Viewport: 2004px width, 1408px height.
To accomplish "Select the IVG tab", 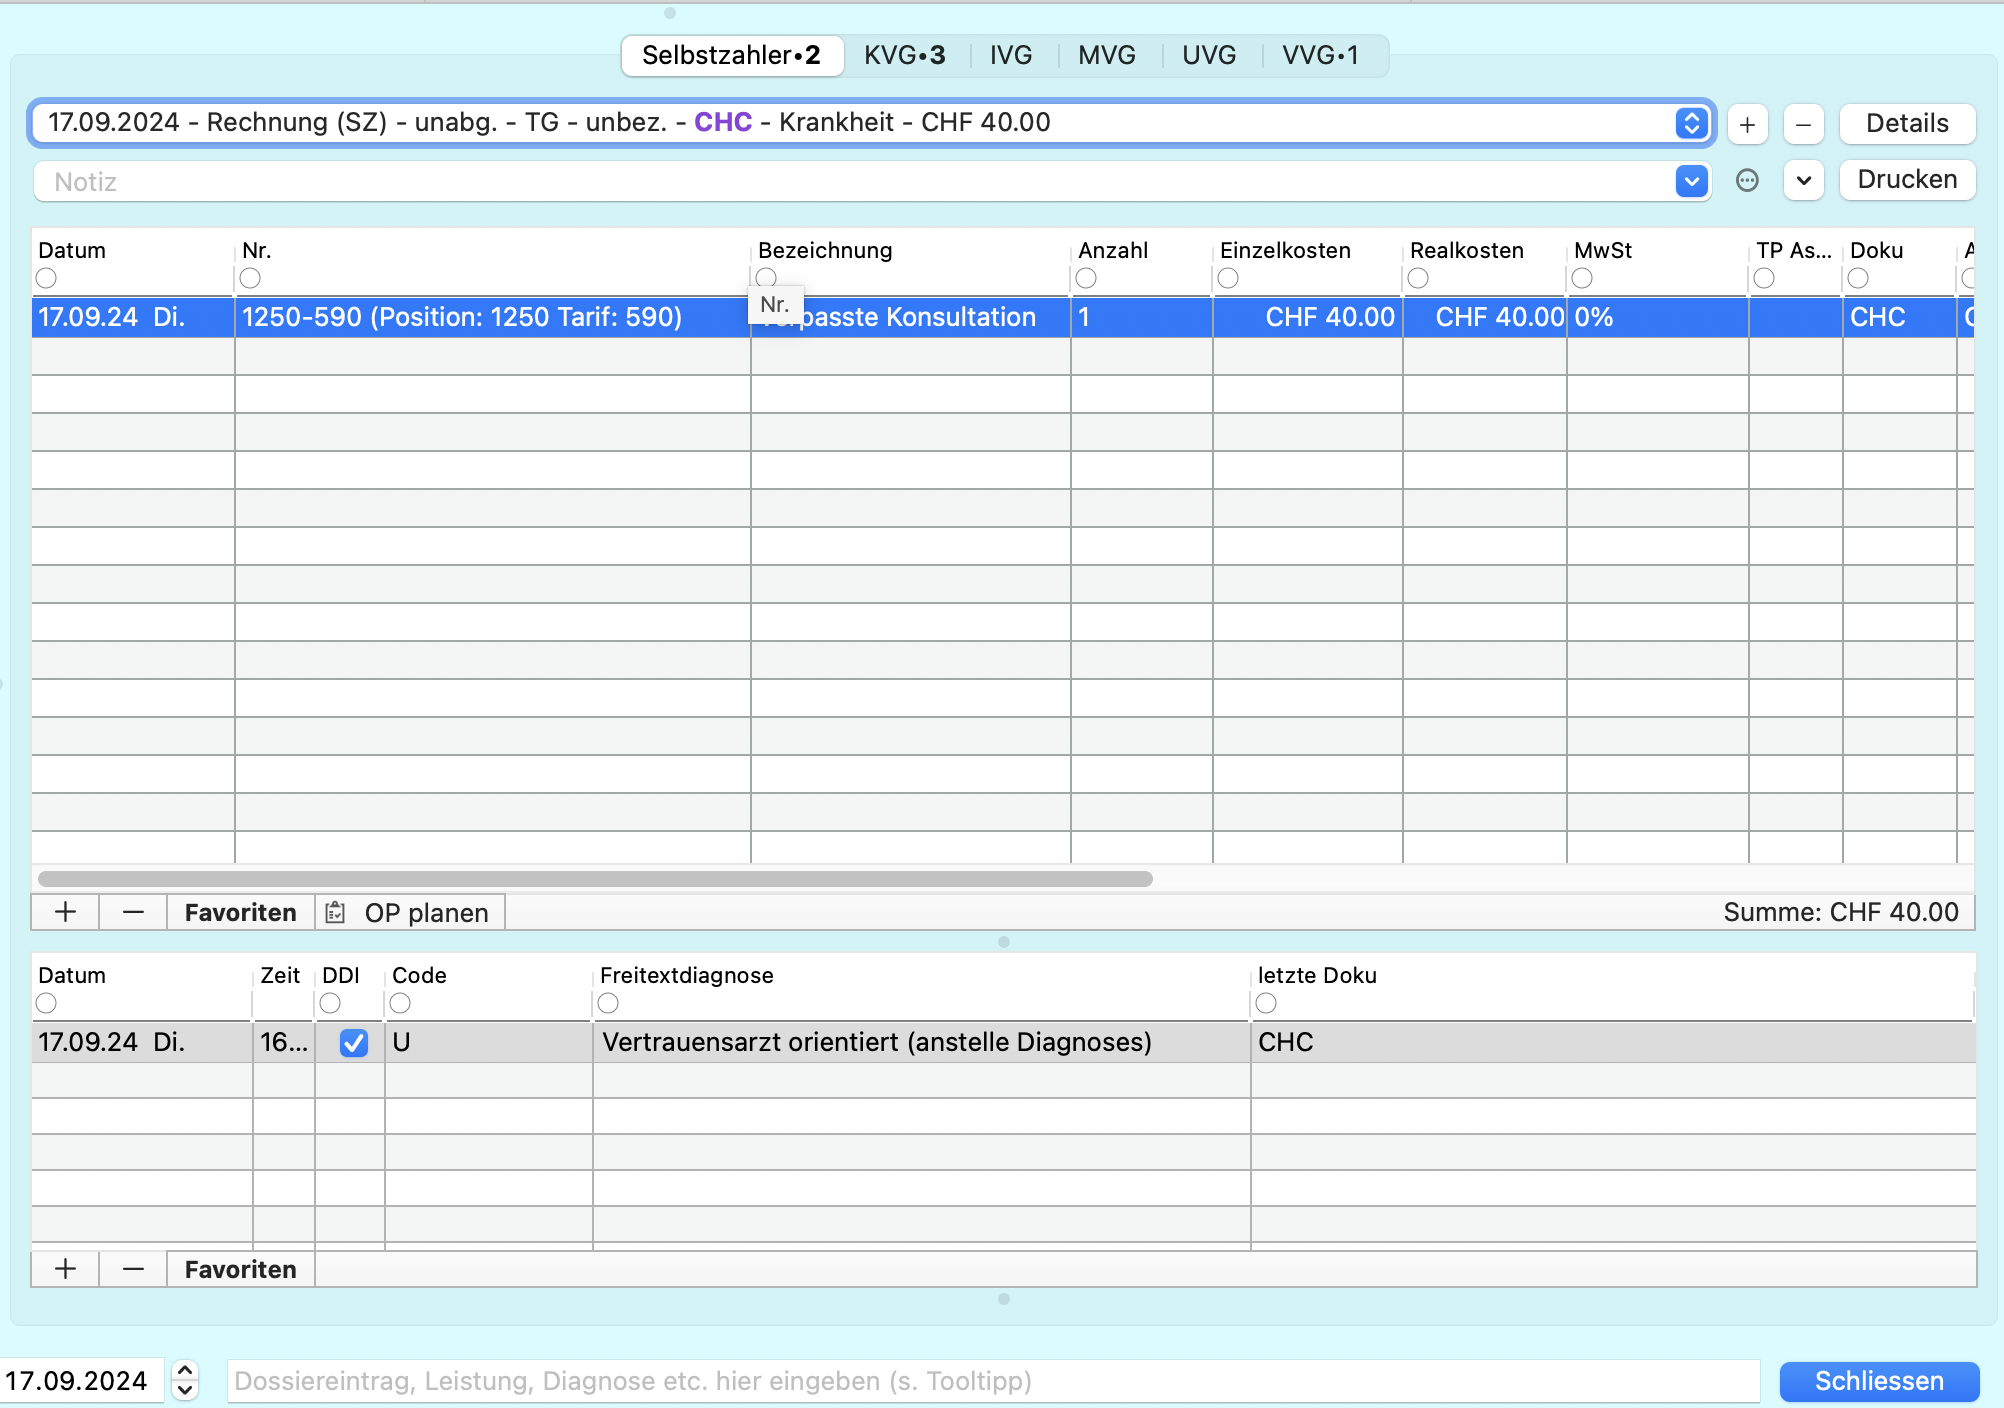I will click(1011, 55).
